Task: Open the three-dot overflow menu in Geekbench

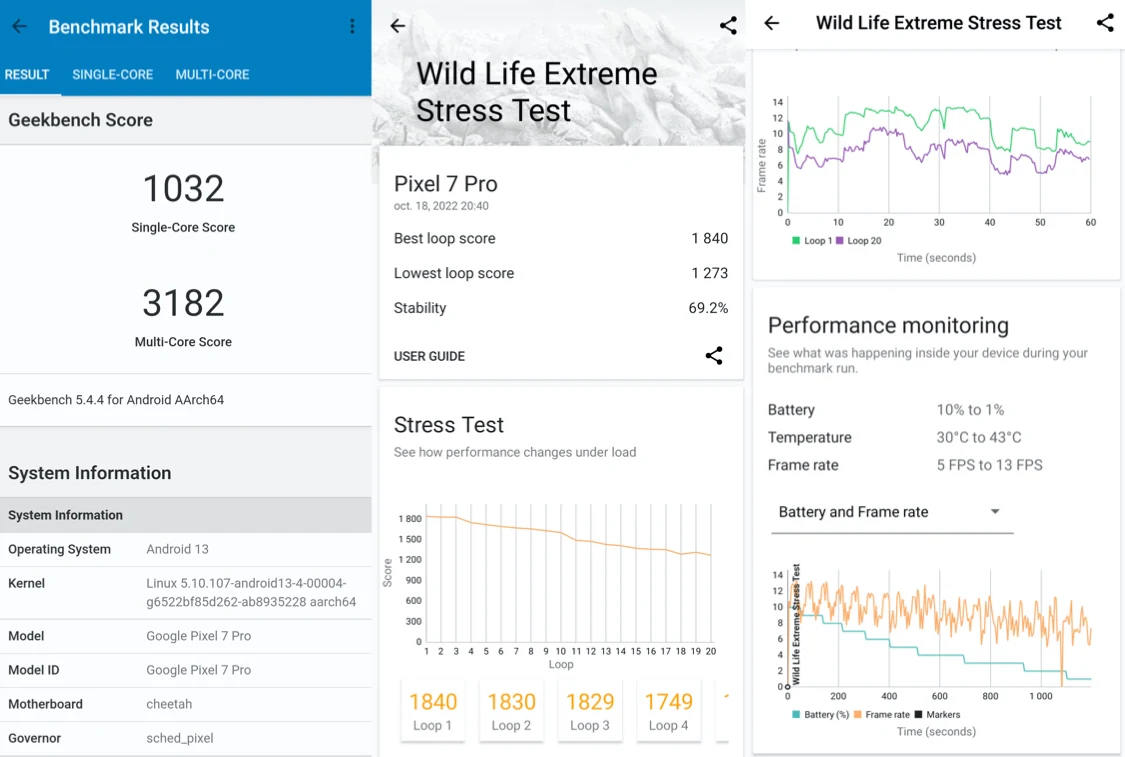Action: click(352, 27)
